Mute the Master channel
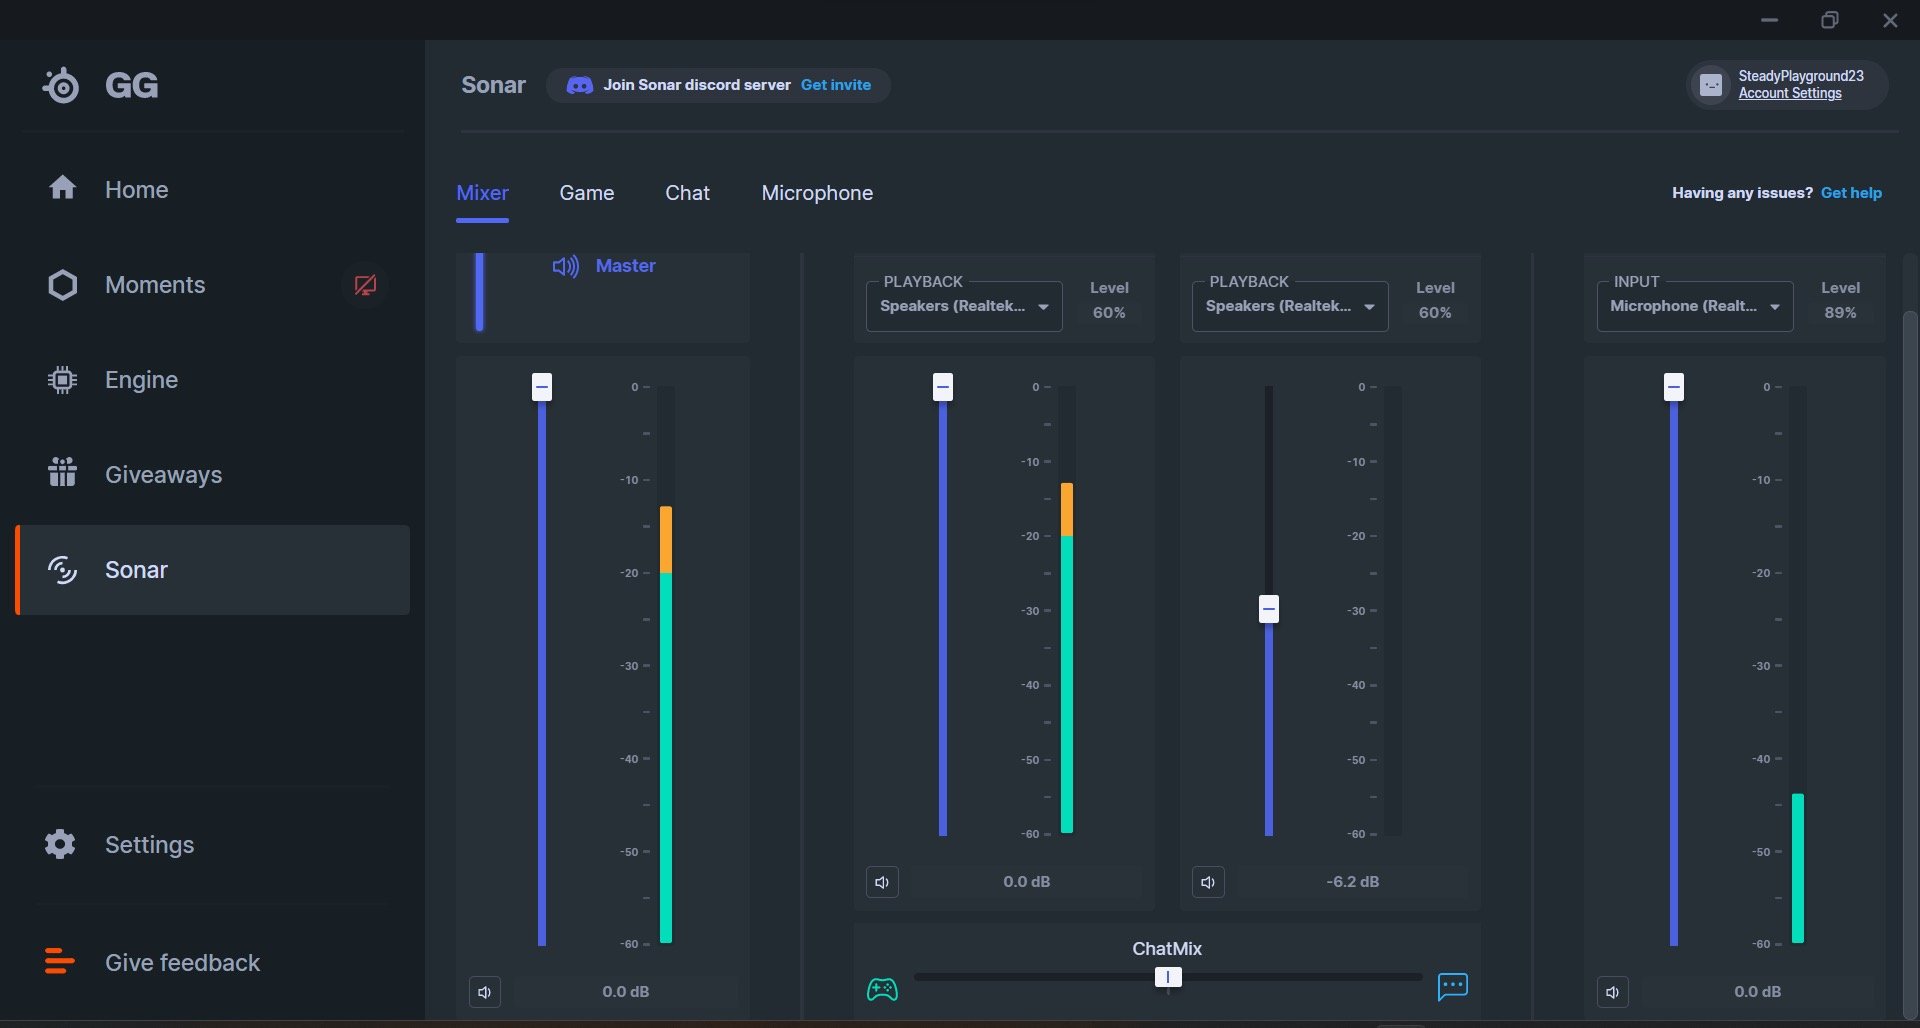1920x1028 pixels. pyautogui.click(x=485, y=992)
